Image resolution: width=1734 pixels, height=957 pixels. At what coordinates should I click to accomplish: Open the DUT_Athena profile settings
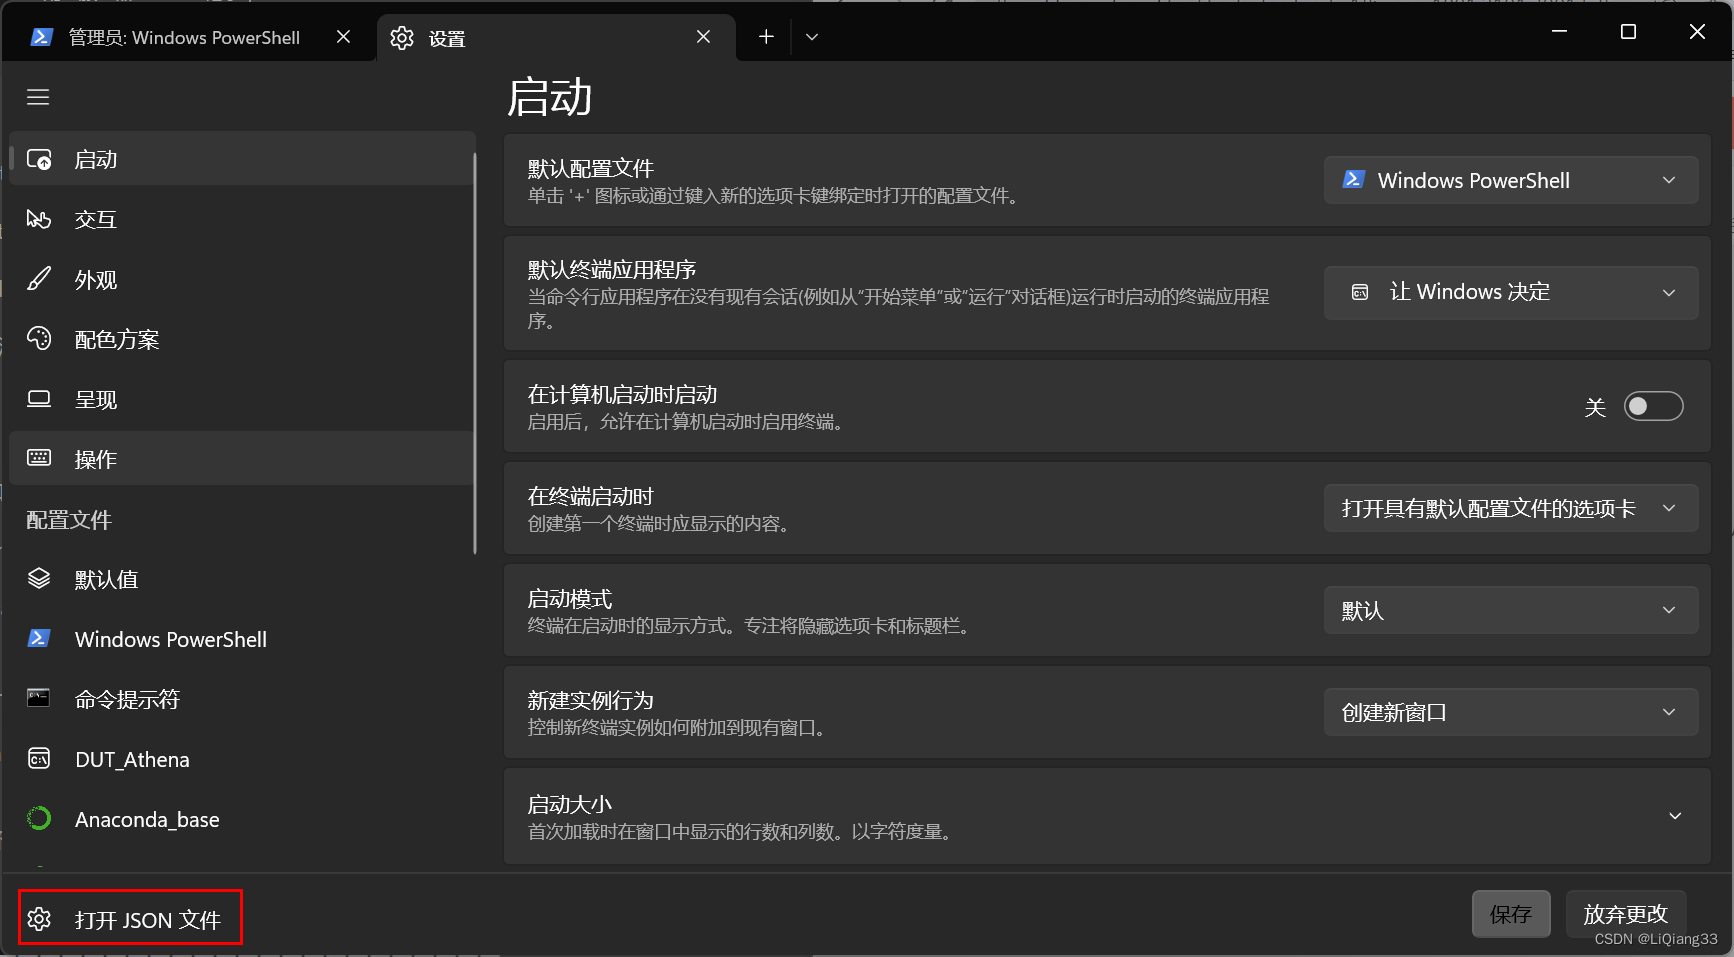point(131,759)
